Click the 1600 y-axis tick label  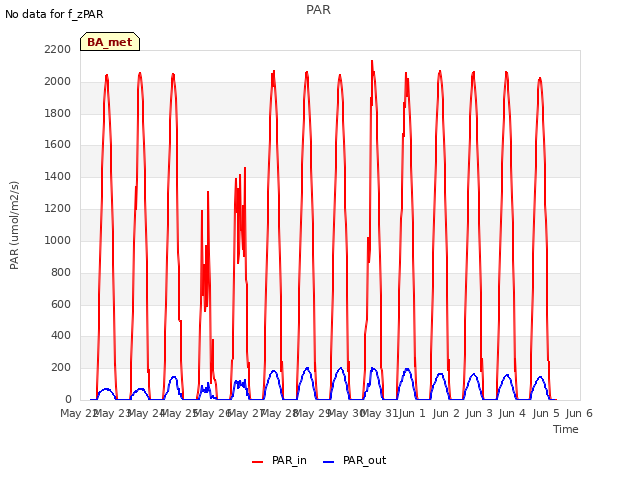pos(58,144)
